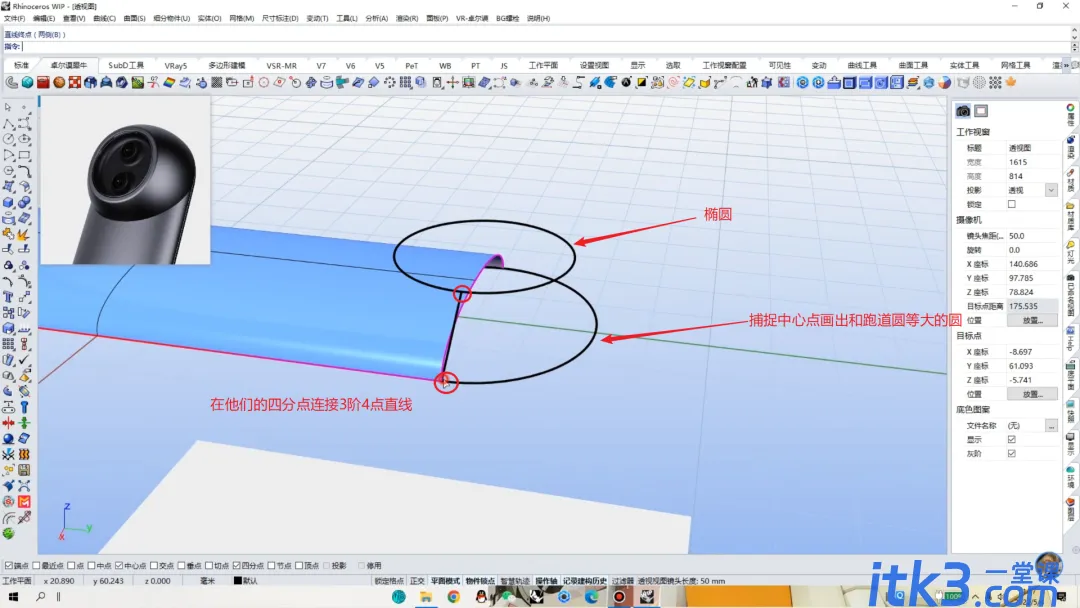The height and width of the screenshot is (608, 1080).
Task: Click the 标题 value 透视图 field
Action: click(1032, 148)
